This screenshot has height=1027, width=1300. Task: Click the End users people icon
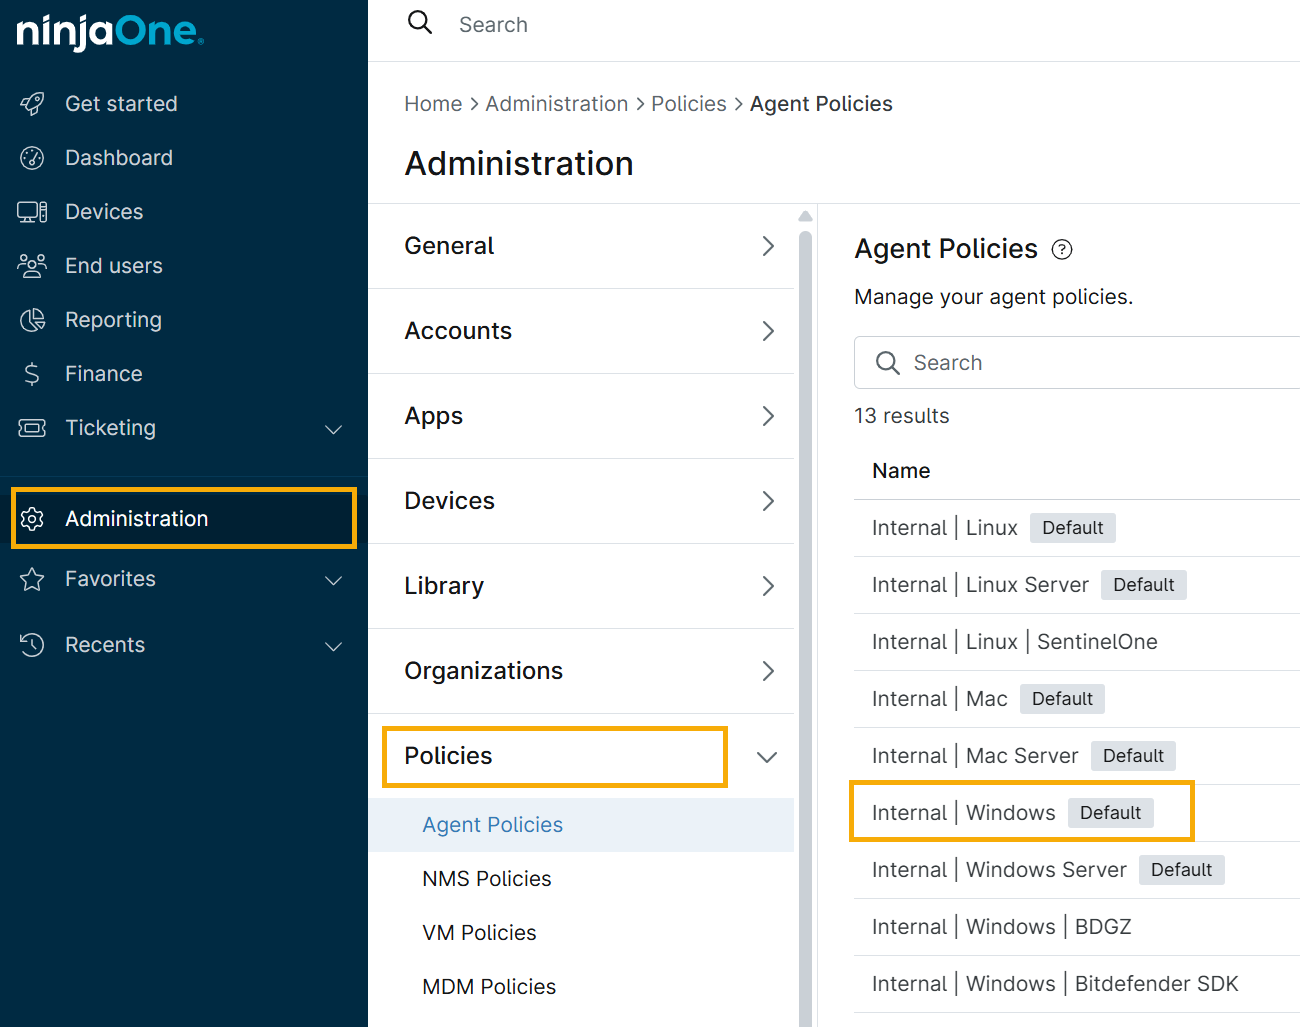pyautogui.click(x=32, y=266)
